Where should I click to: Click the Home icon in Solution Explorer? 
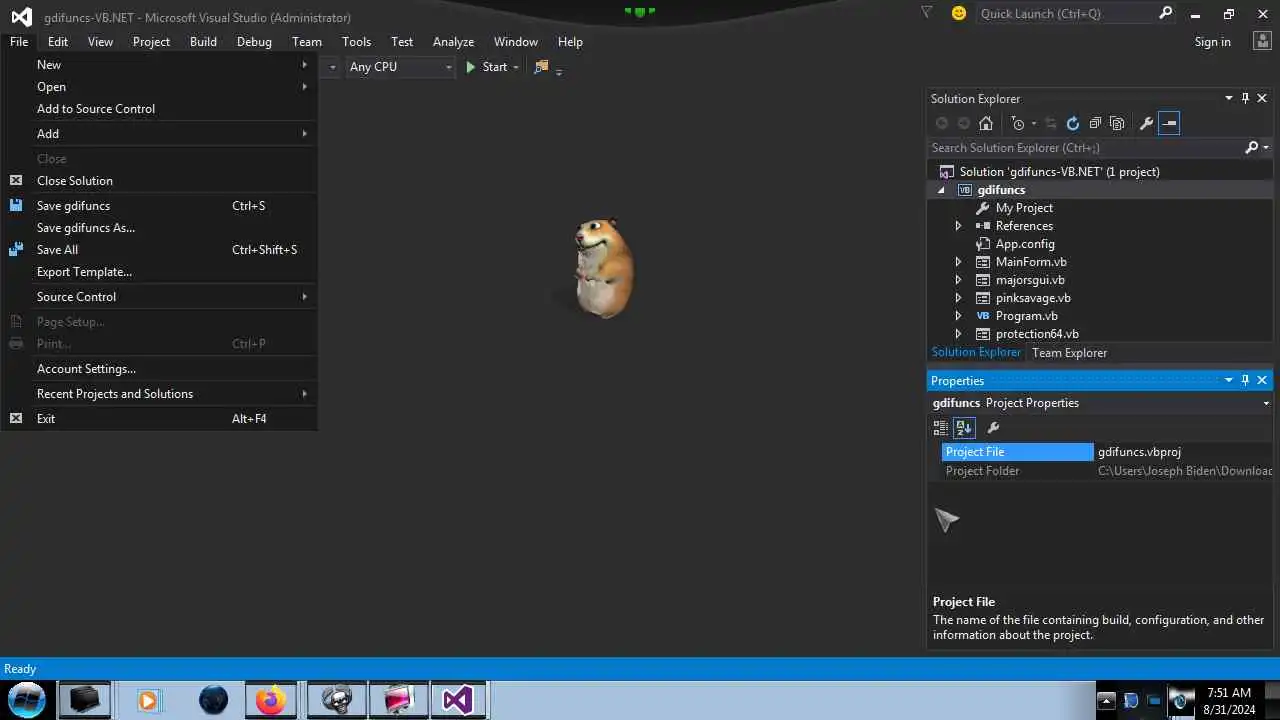pos(986,123)
